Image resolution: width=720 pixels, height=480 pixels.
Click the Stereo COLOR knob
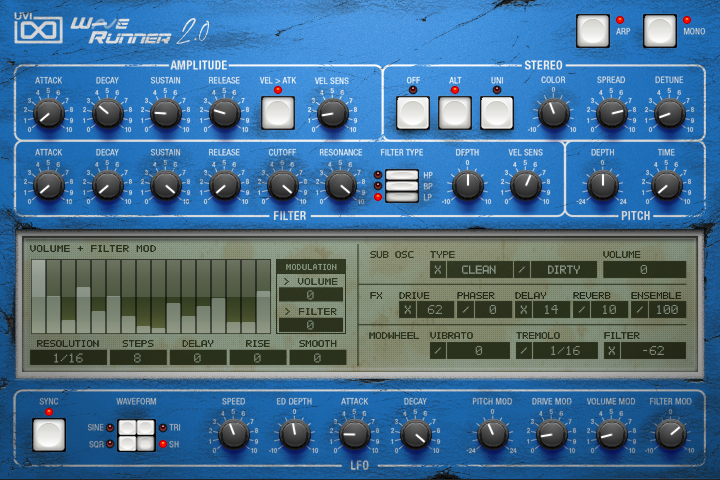coord(553,113)
